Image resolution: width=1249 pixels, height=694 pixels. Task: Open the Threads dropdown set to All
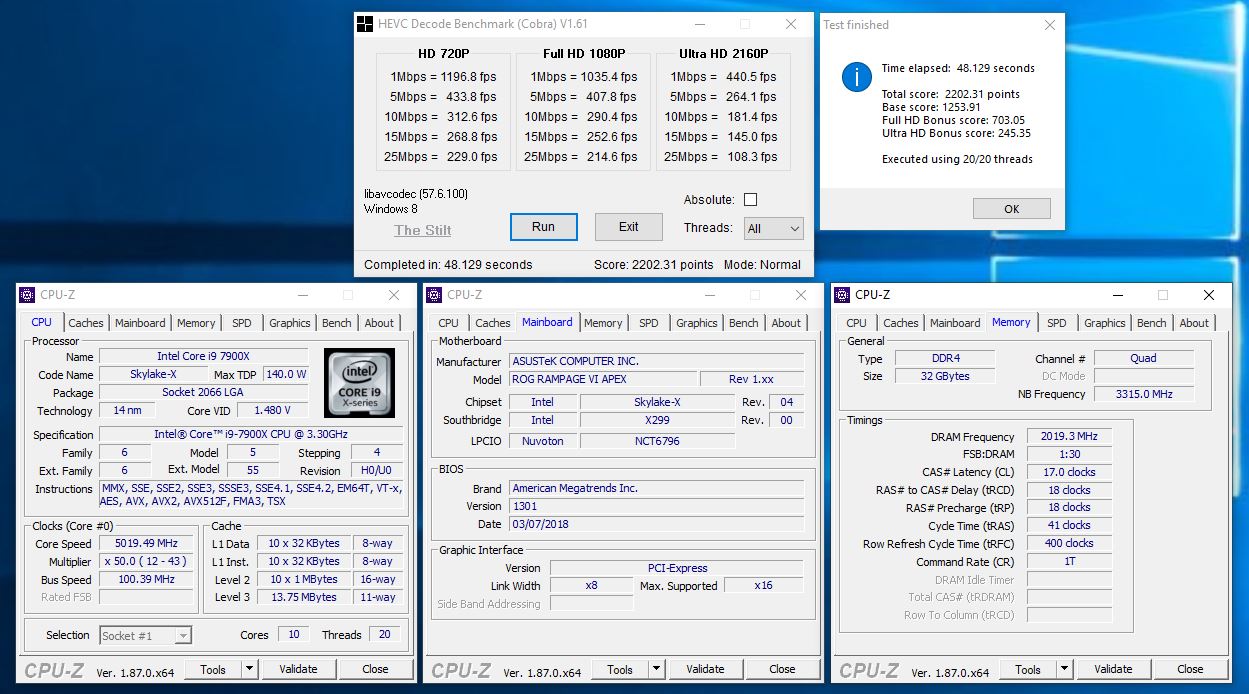773,228
